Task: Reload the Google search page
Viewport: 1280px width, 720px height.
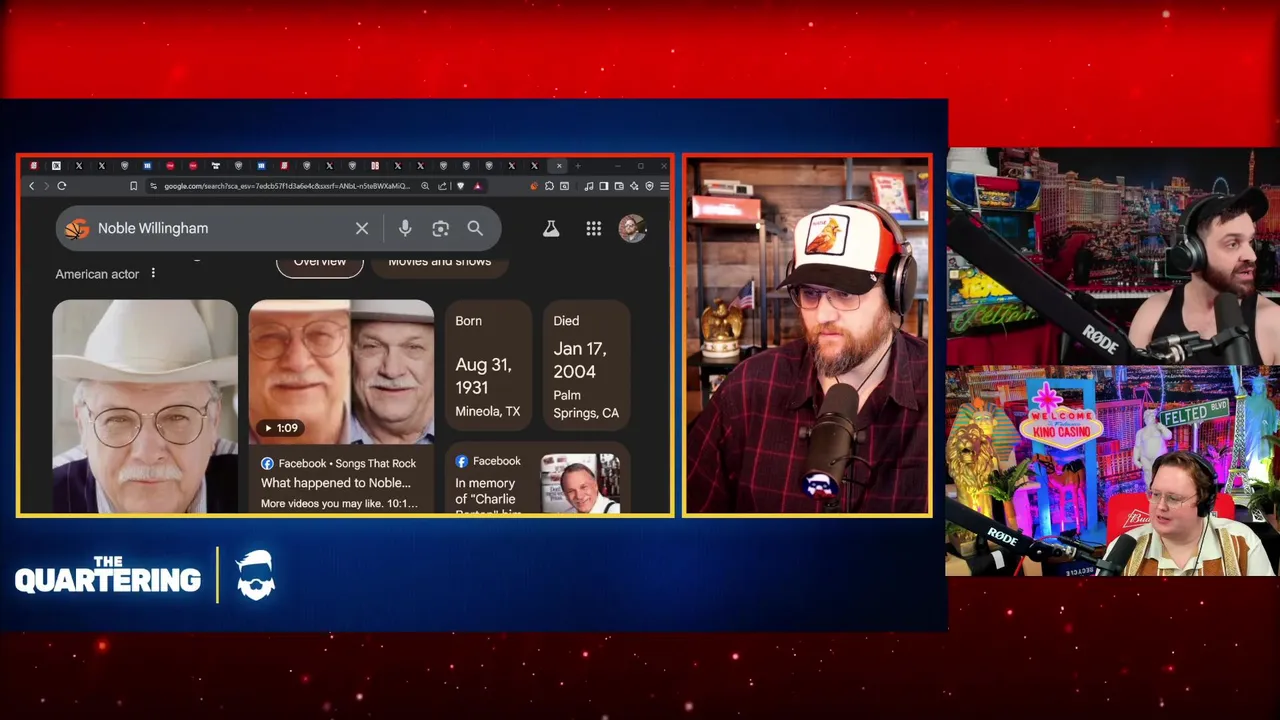Action: pyautogui.click(x=62, y=186)
